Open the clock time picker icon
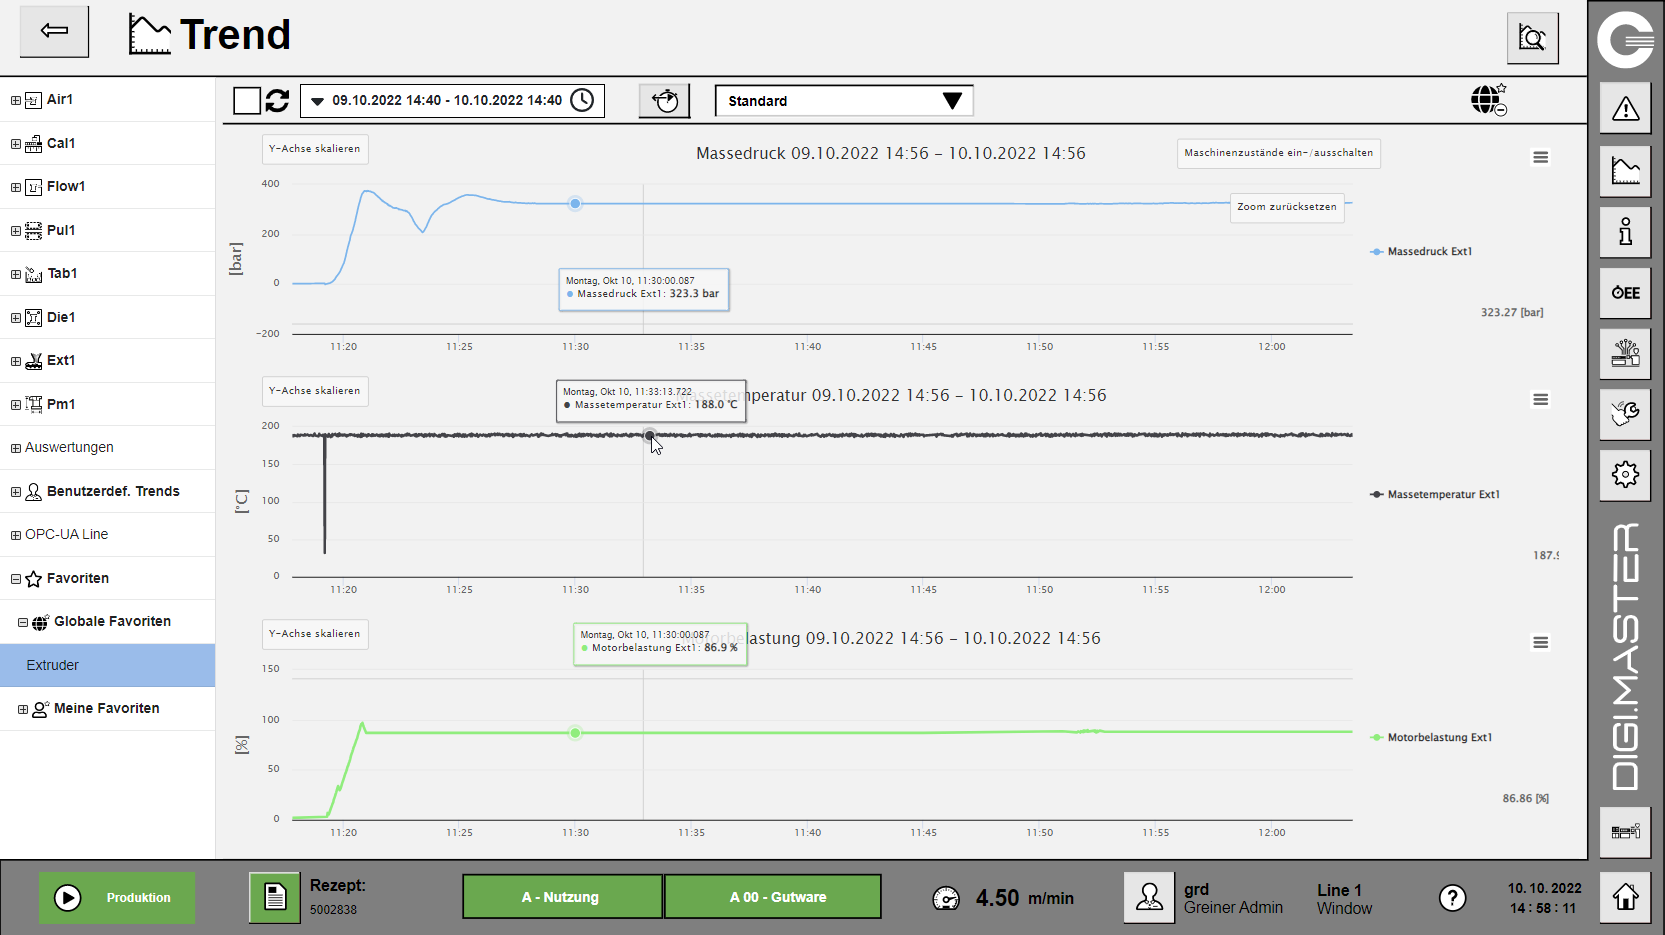This screenshot has height=935, width=1665. 582,100
